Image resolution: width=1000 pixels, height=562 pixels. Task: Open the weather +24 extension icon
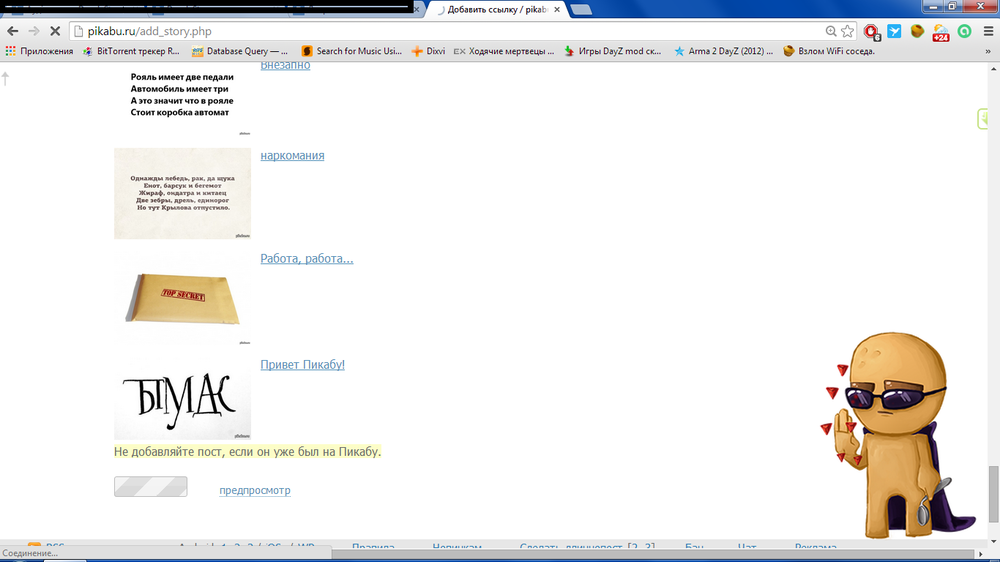tap(940, 32)
